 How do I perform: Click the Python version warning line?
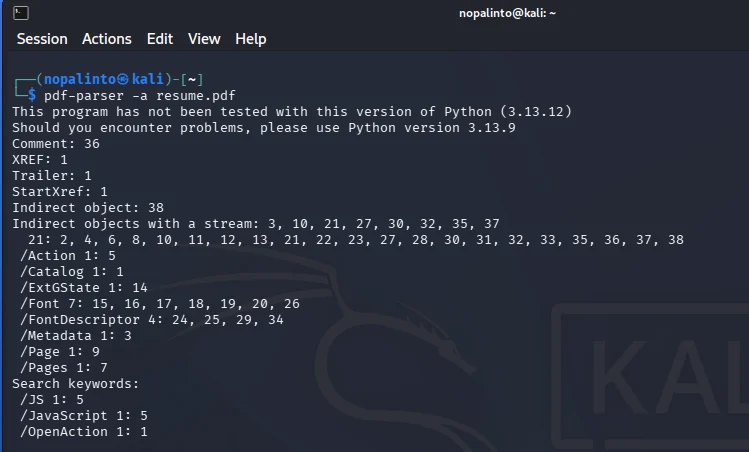click(x=292, y=112)
